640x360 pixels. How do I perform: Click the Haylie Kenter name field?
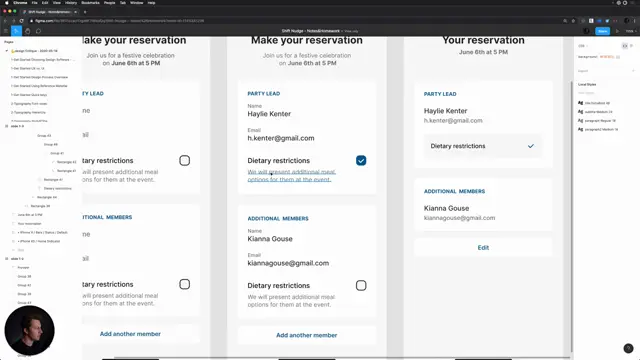tap(269, 114)
